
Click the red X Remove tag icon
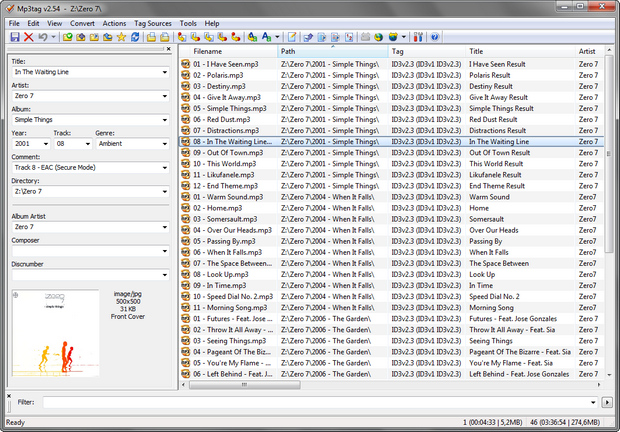tap(28, 37)
